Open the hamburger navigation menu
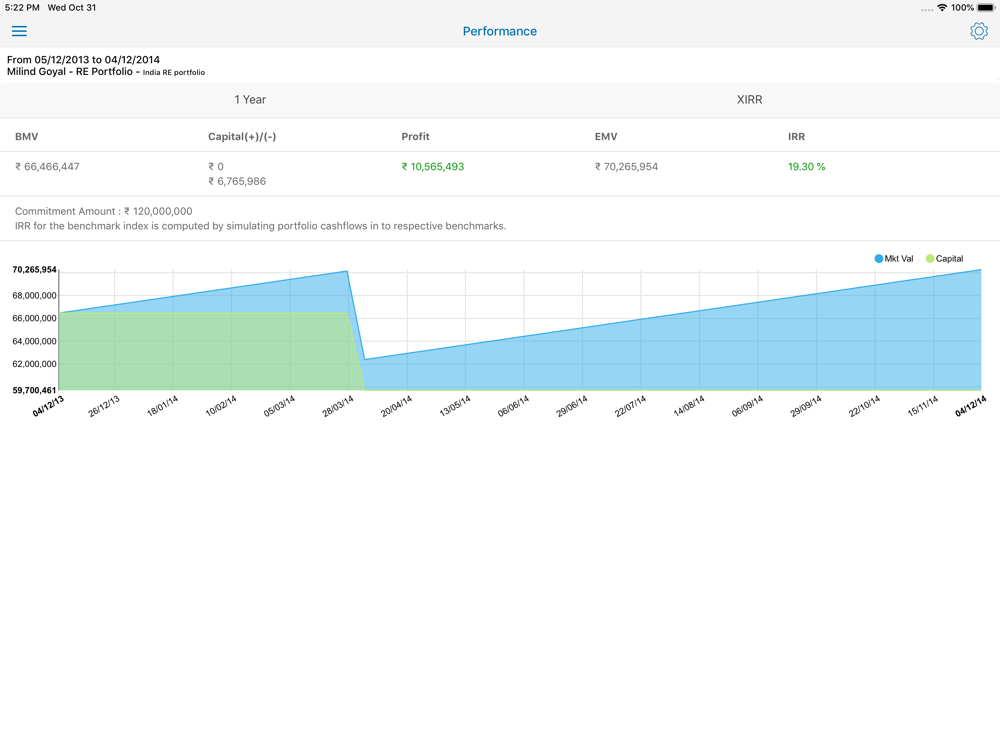 click(19, 31)
